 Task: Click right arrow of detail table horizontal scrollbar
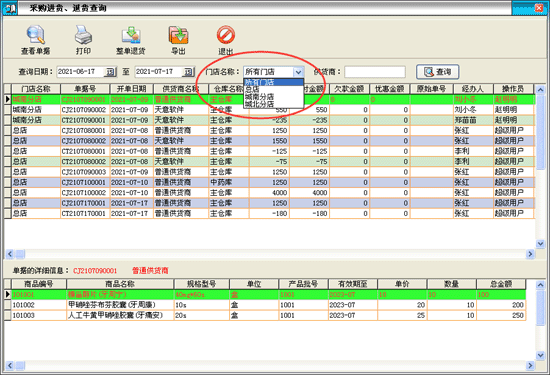coord(530,366)
